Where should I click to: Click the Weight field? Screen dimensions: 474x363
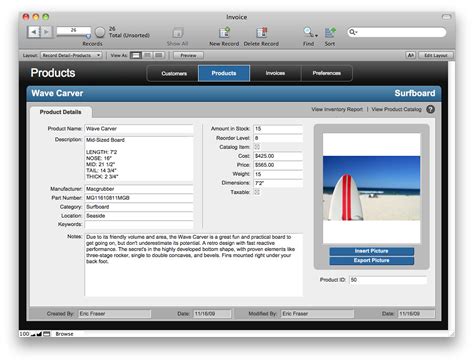(278, 174)
